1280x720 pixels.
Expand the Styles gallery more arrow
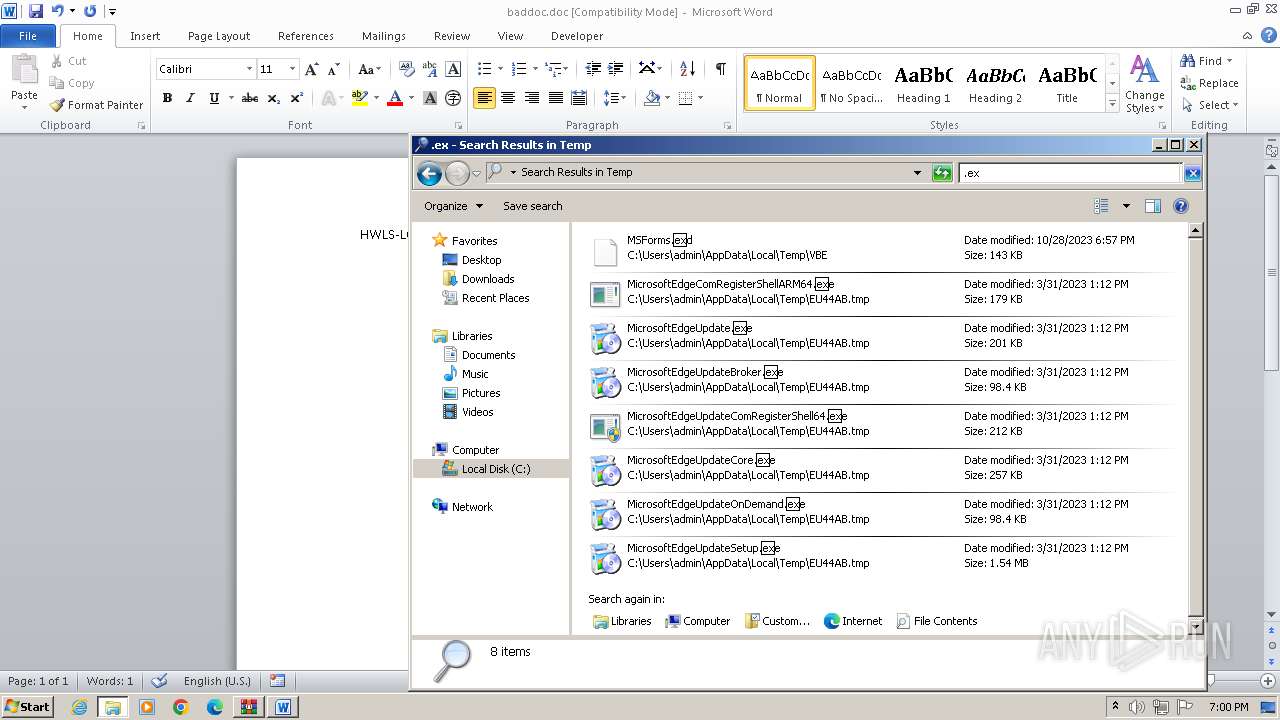pyautogui.click(x=1112, y=104)
